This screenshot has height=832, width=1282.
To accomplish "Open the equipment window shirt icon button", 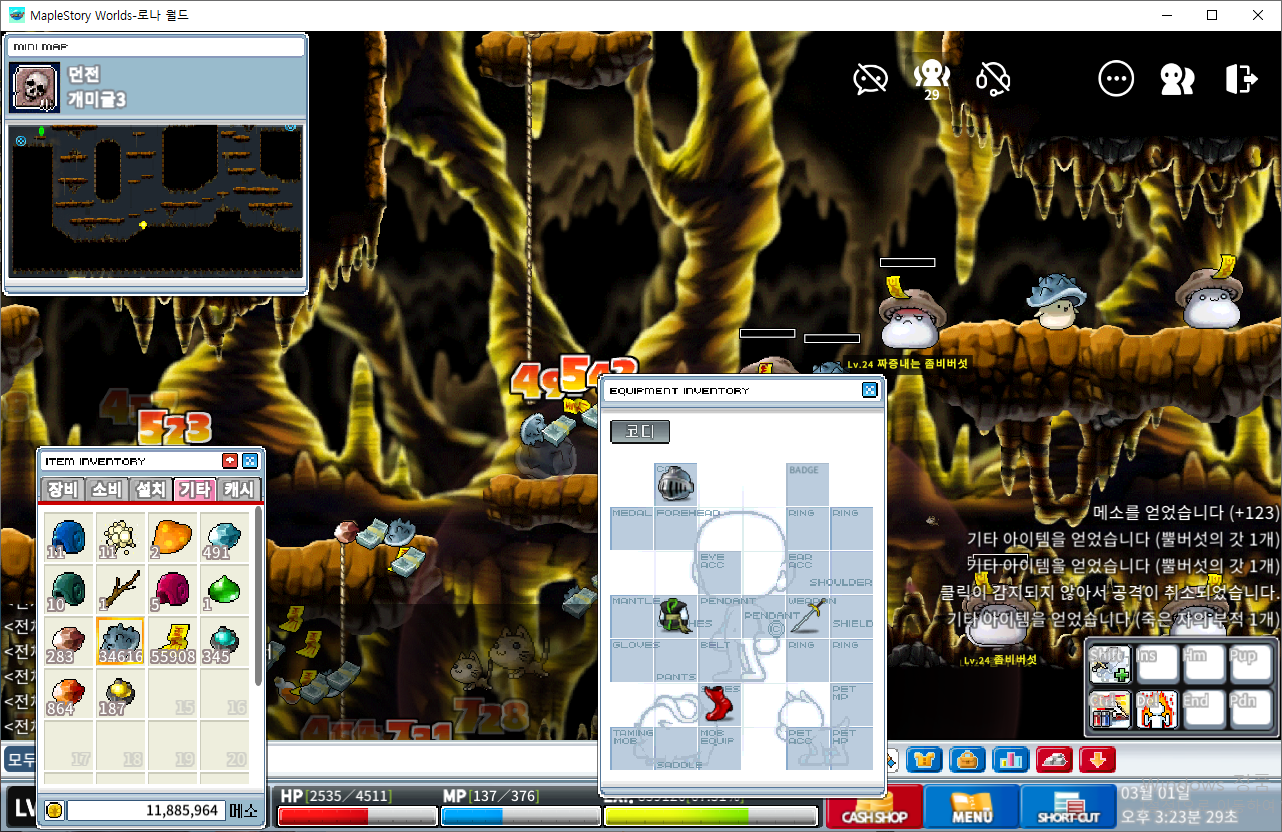I will (925, 760).
